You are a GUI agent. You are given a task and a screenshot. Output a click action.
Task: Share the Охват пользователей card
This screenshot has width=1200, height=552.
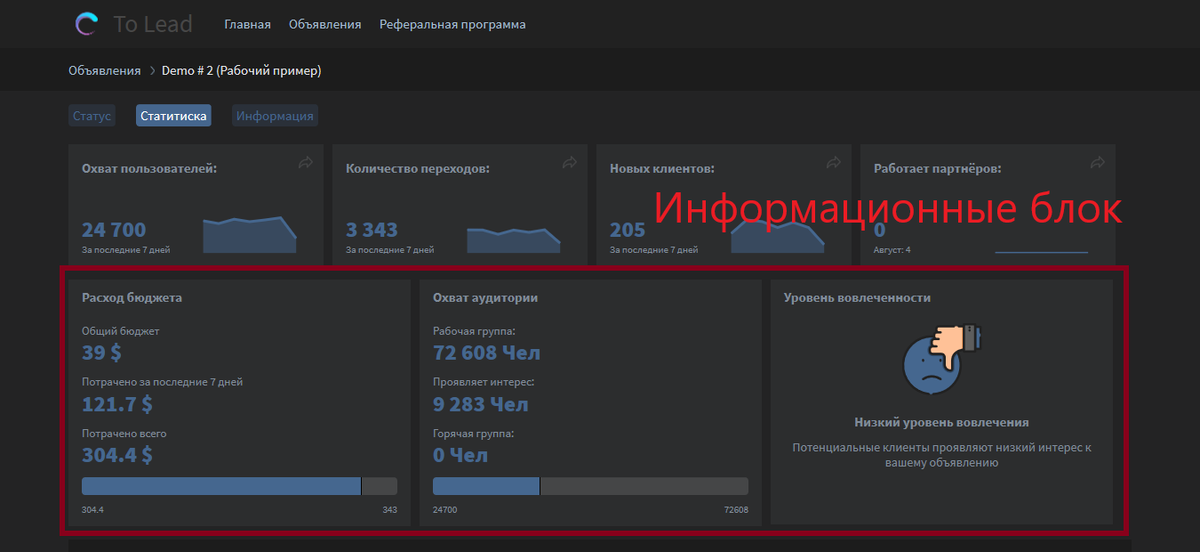coord(306,162)
